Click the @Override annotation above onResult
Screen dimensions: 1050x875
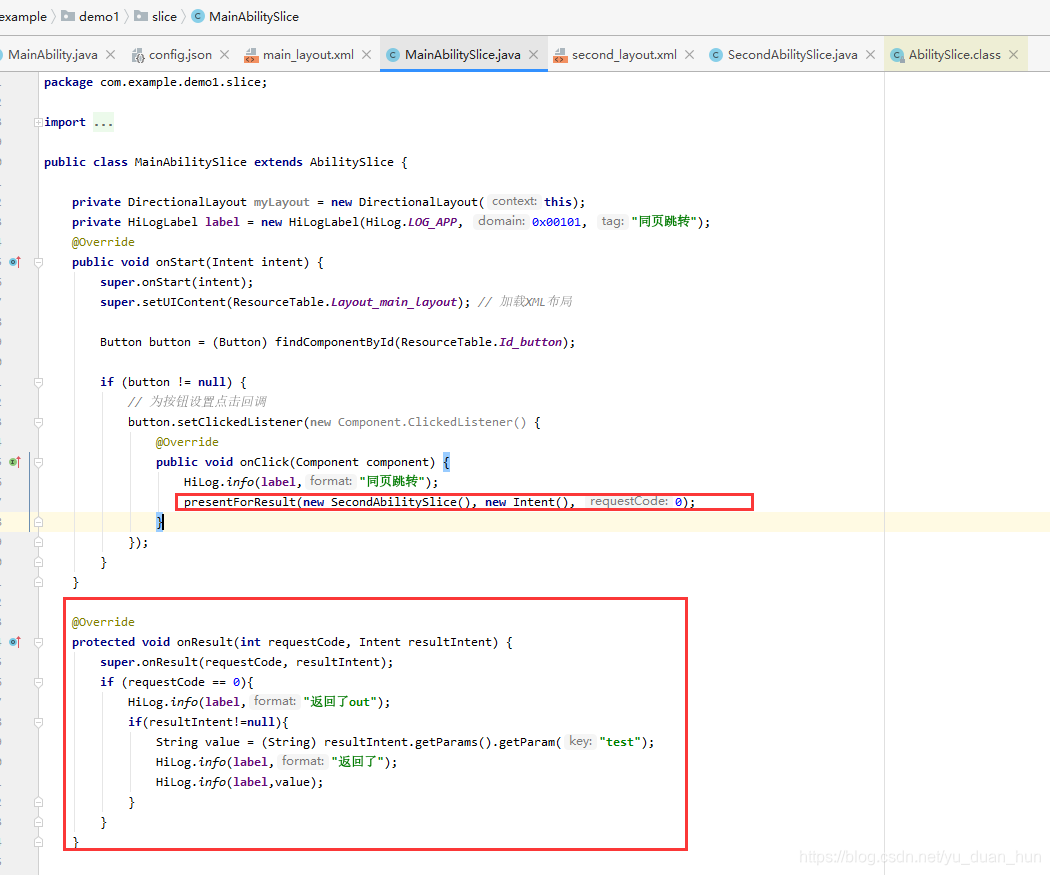[103, 622]
